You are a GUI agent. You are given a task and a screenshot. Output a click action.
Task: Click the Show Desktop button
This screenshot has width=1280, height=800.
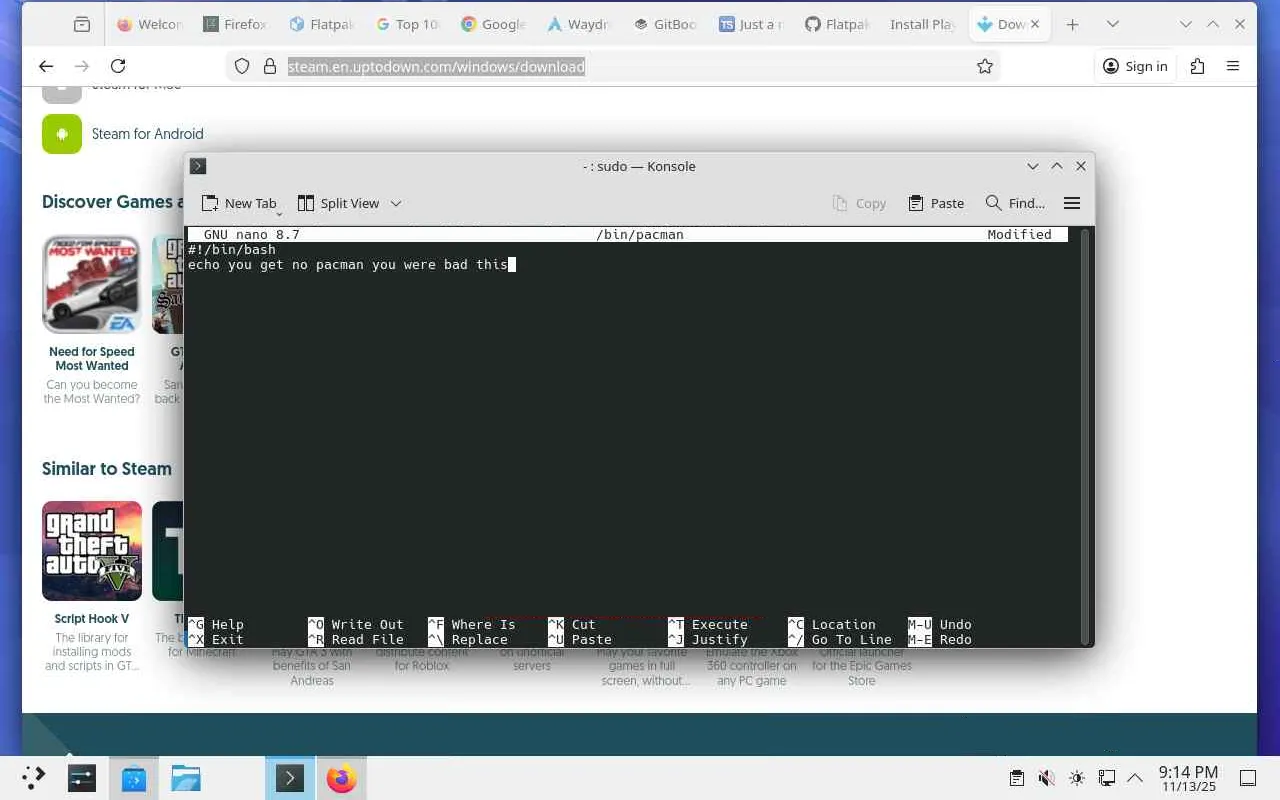1248,778
